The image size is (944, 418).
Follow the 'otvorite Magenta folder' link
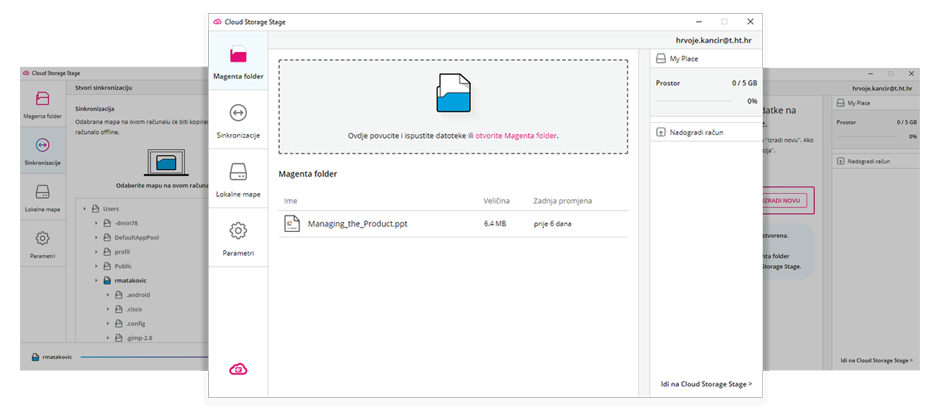516,135
